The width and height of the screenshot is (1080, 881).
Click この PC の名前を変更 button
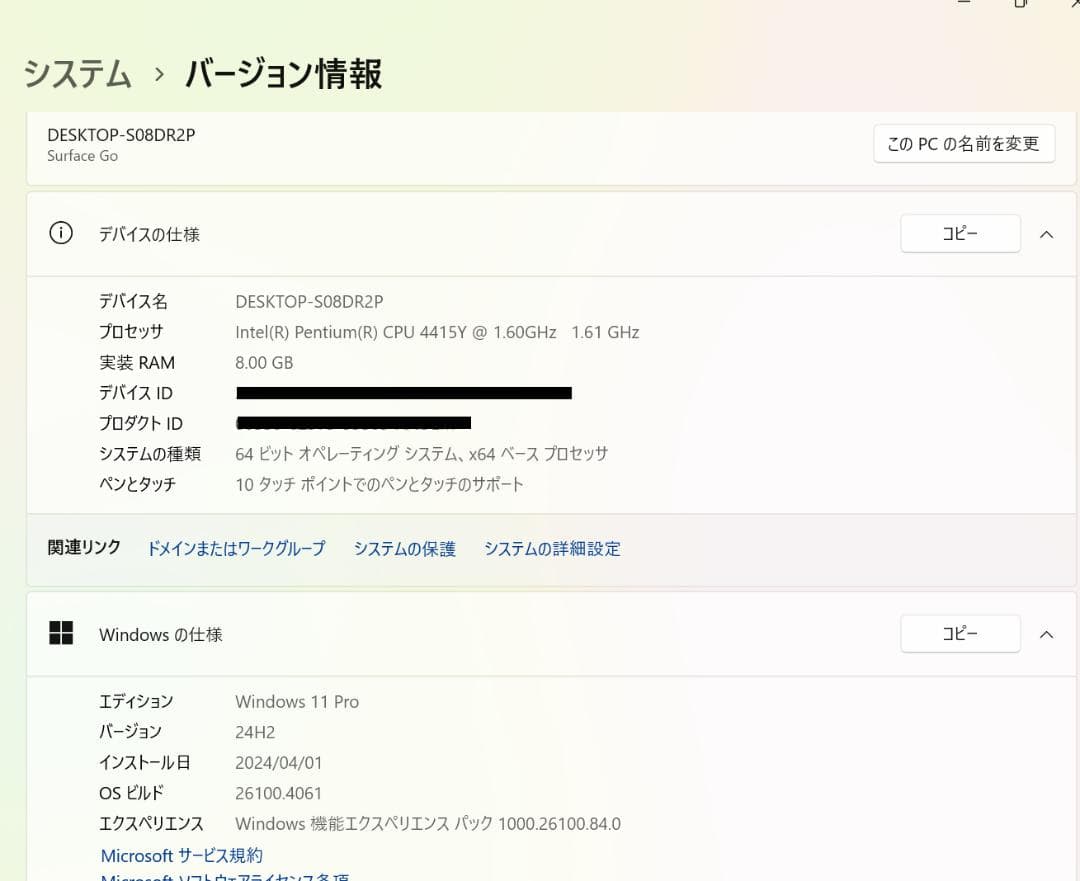coord(964,143)
